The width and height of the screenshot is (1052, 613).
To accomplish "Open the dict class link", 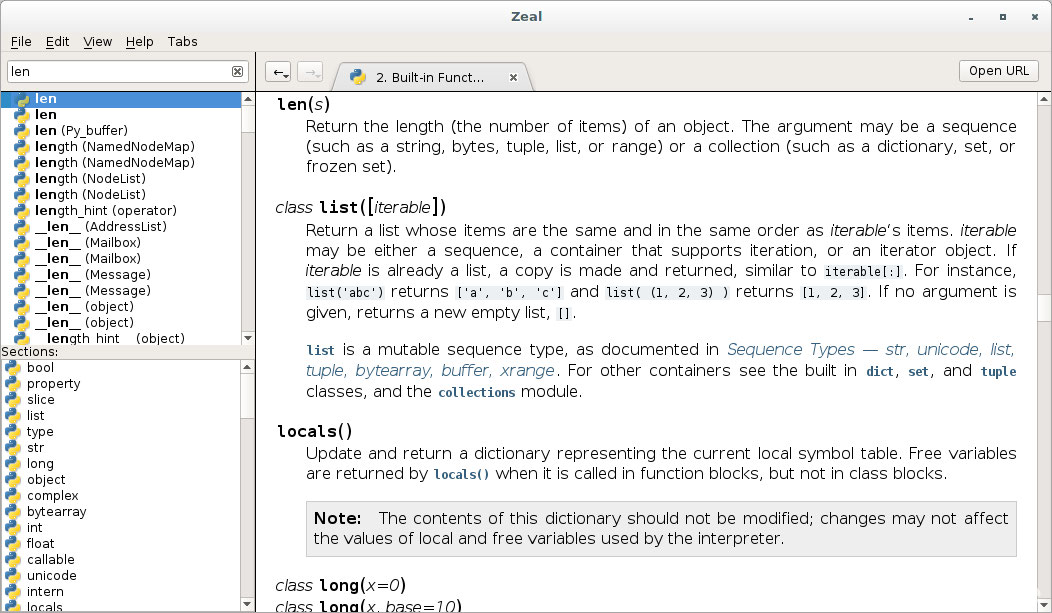I will (880, 372).
